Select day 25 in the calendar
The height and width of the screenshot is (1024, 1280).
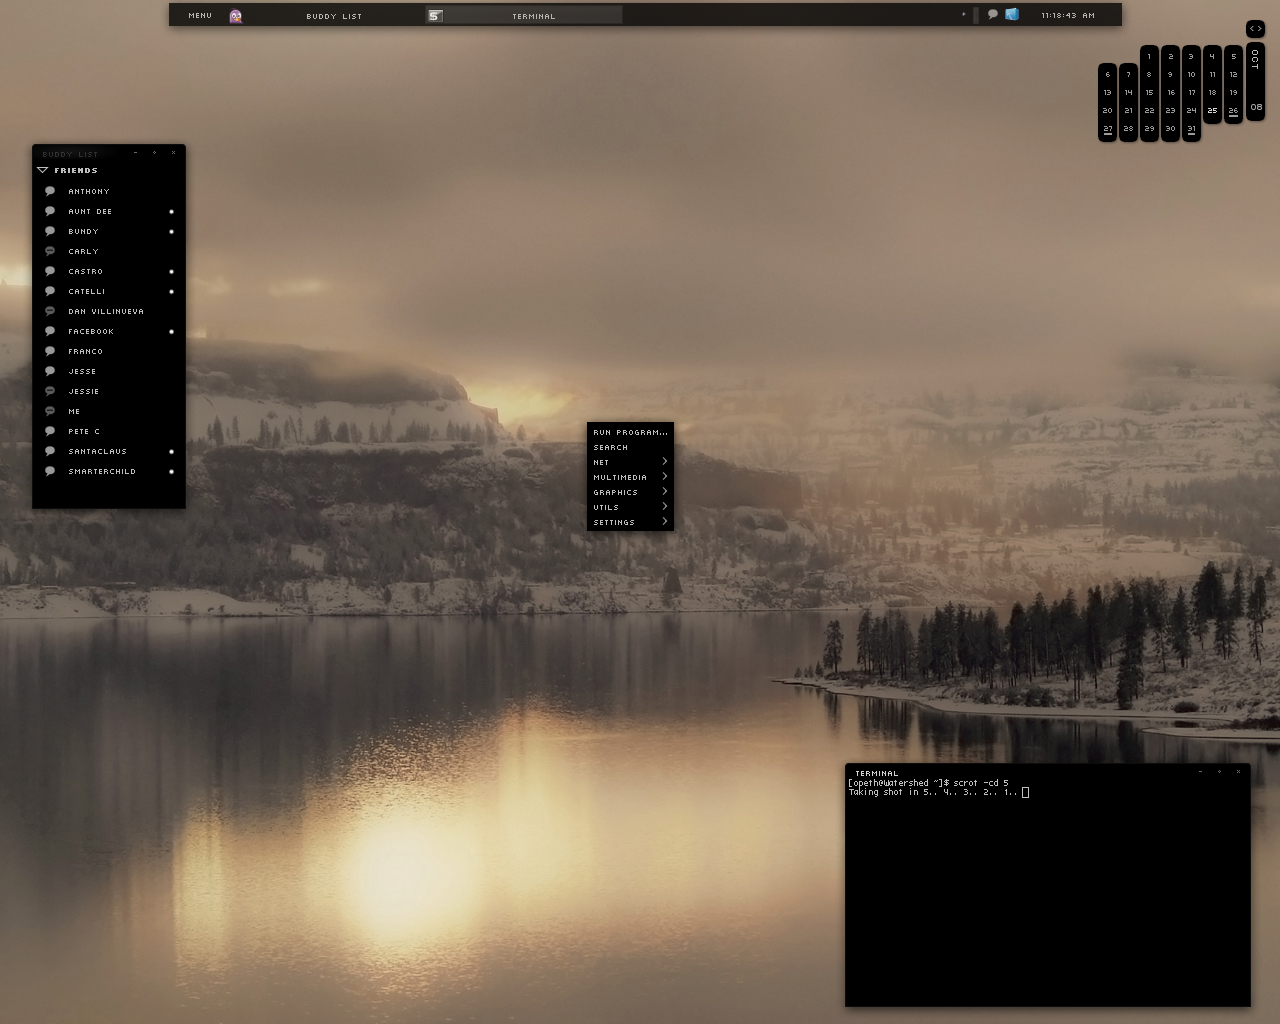tap(1212, 110)
